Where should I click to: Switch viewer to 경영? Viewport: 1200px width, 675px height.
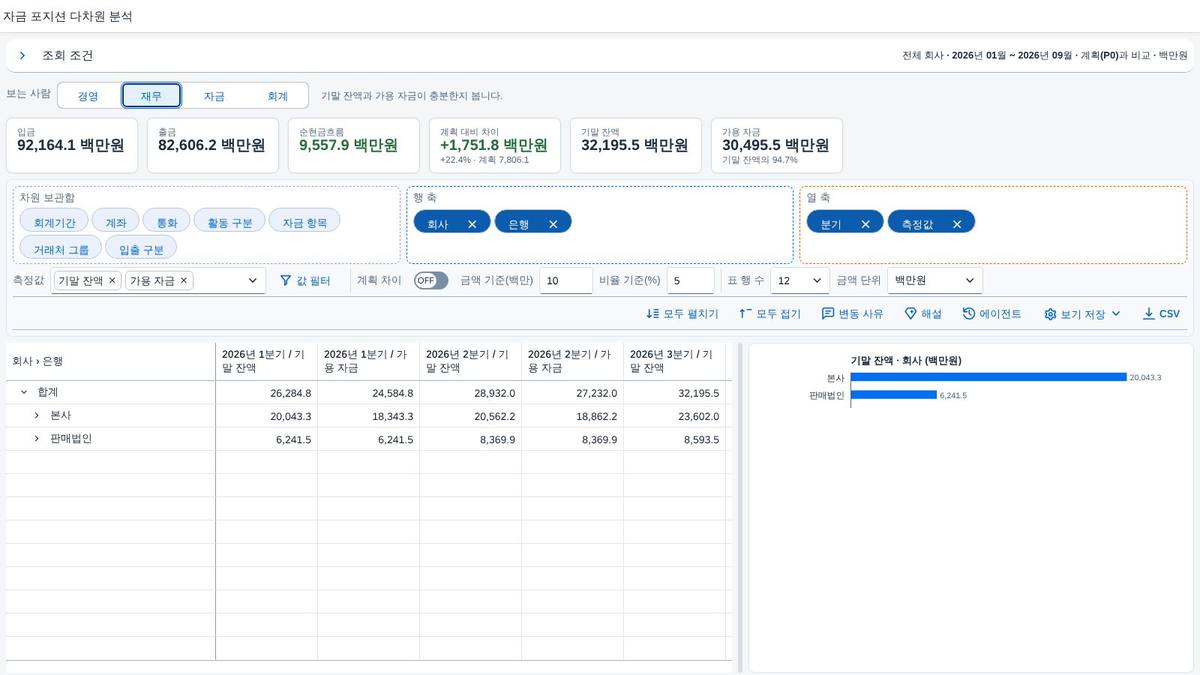click(89, 96)
